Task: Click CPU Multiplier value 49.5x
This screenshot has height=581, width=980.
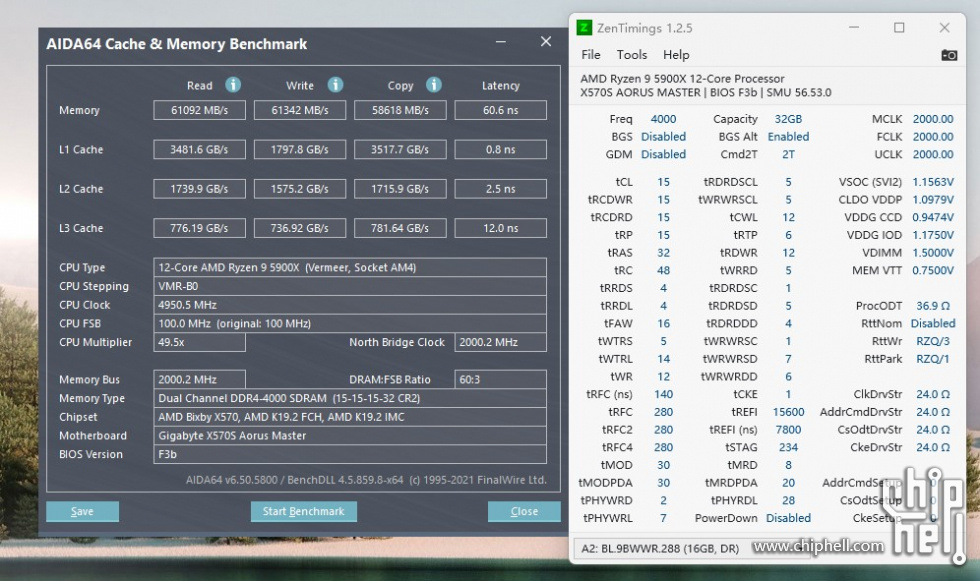Action: pyautogui.click(x=199, y=342)
